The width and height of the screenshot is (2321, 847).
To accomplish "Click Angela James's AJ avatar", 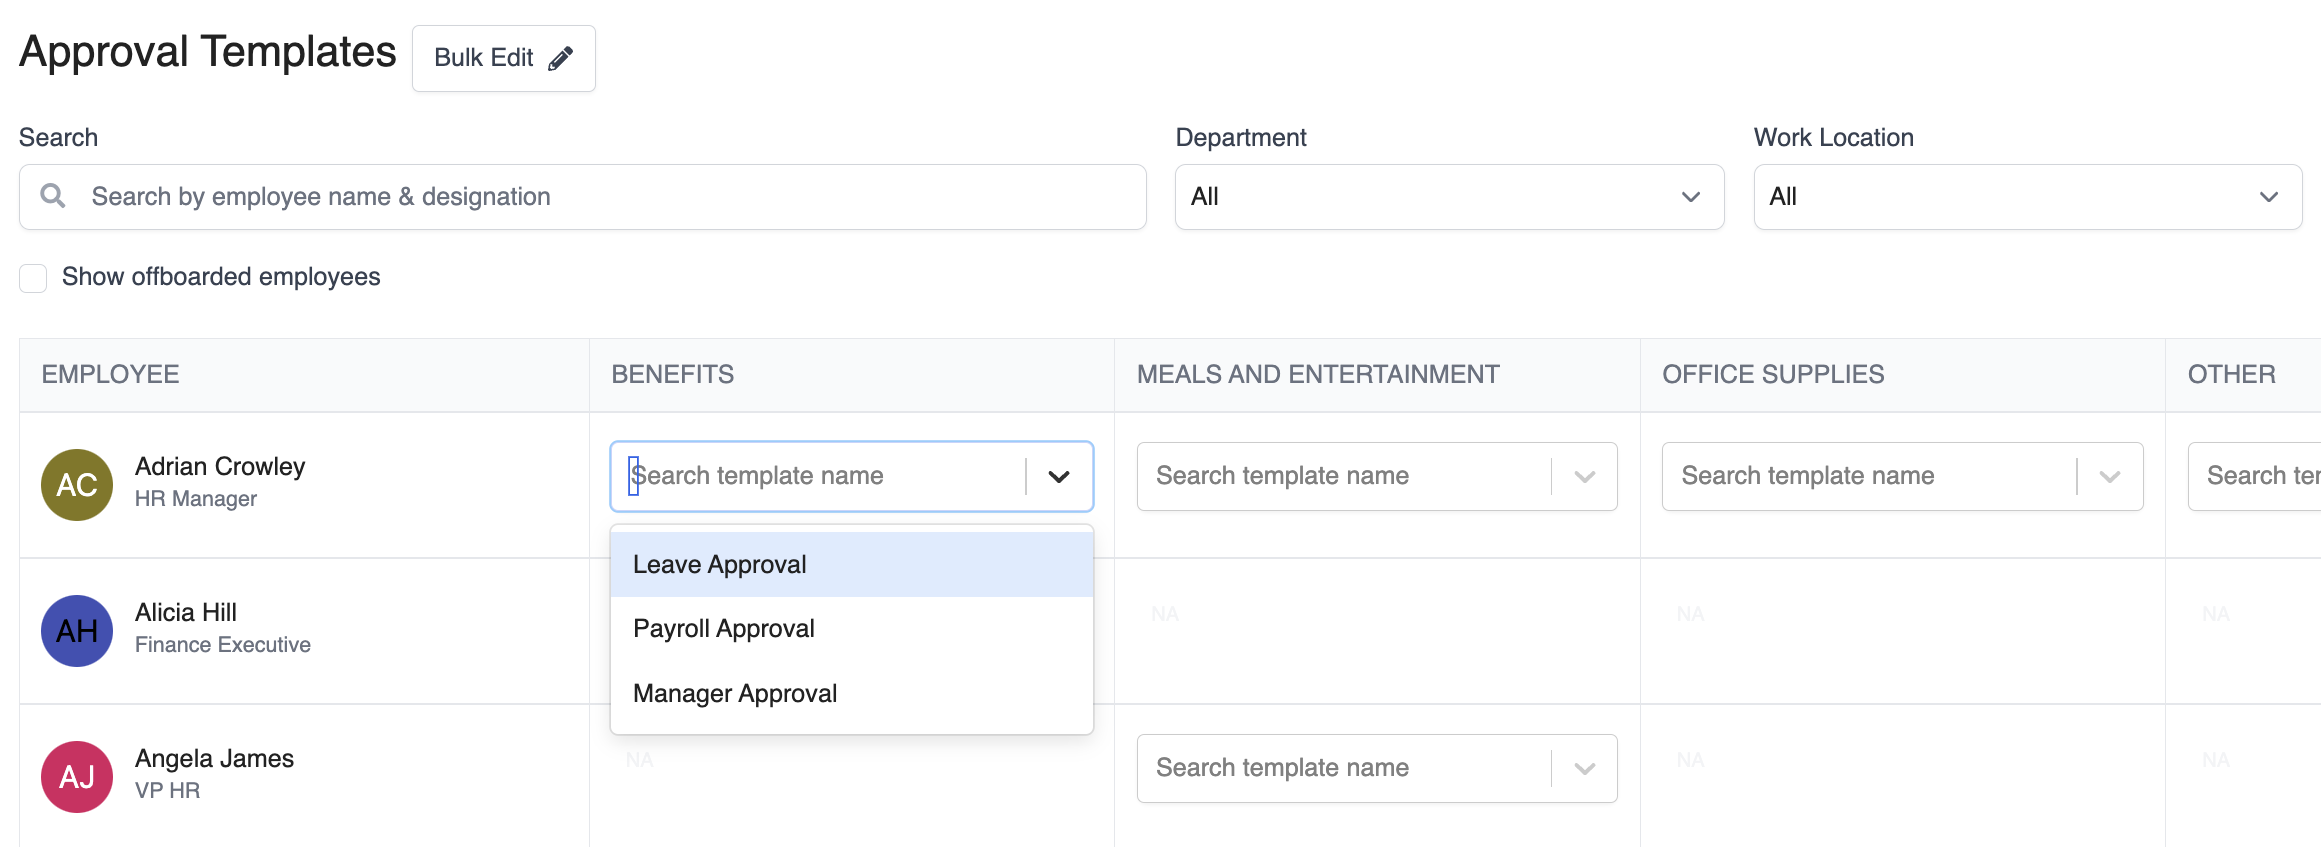I will click(x=77, y=777).
